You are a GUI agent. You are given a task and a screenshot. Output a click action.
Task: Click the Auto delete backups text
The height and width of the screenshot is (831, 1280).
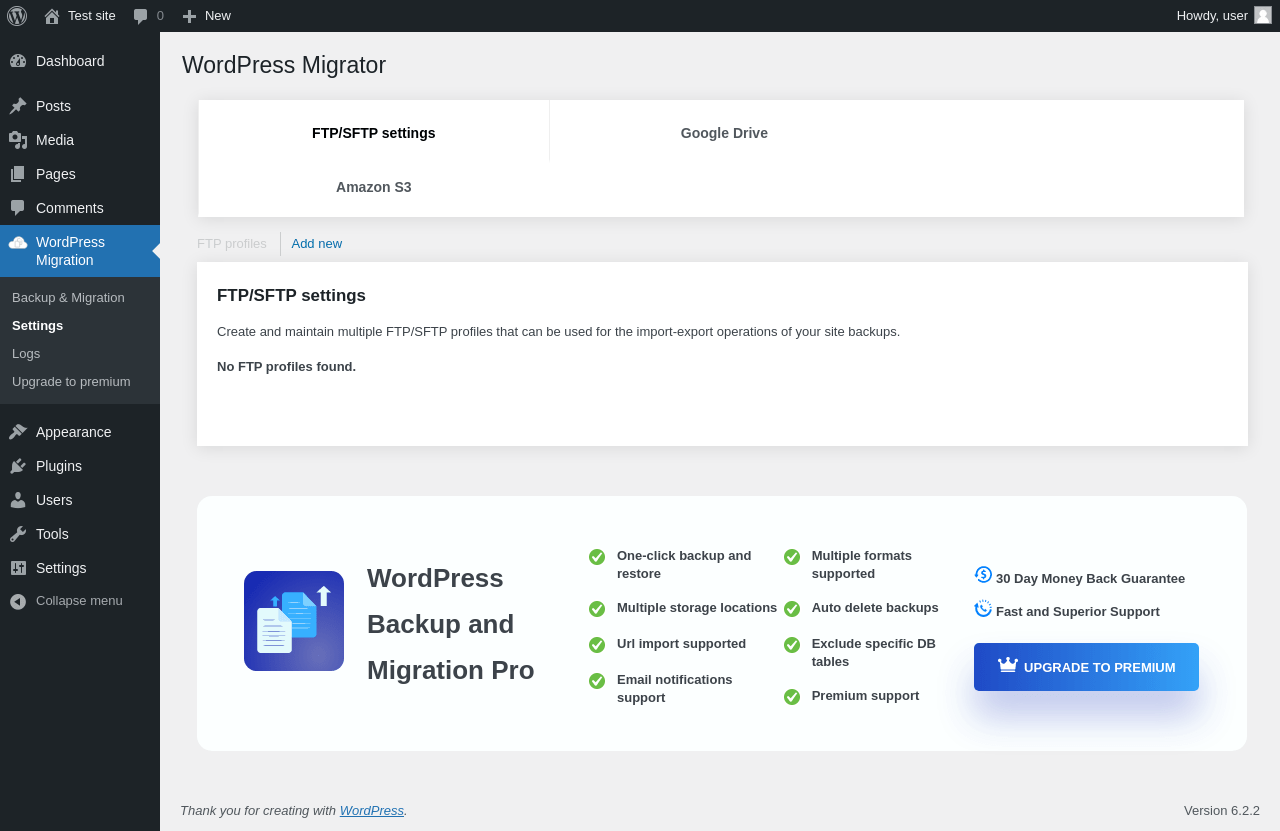tap(875, 608)
